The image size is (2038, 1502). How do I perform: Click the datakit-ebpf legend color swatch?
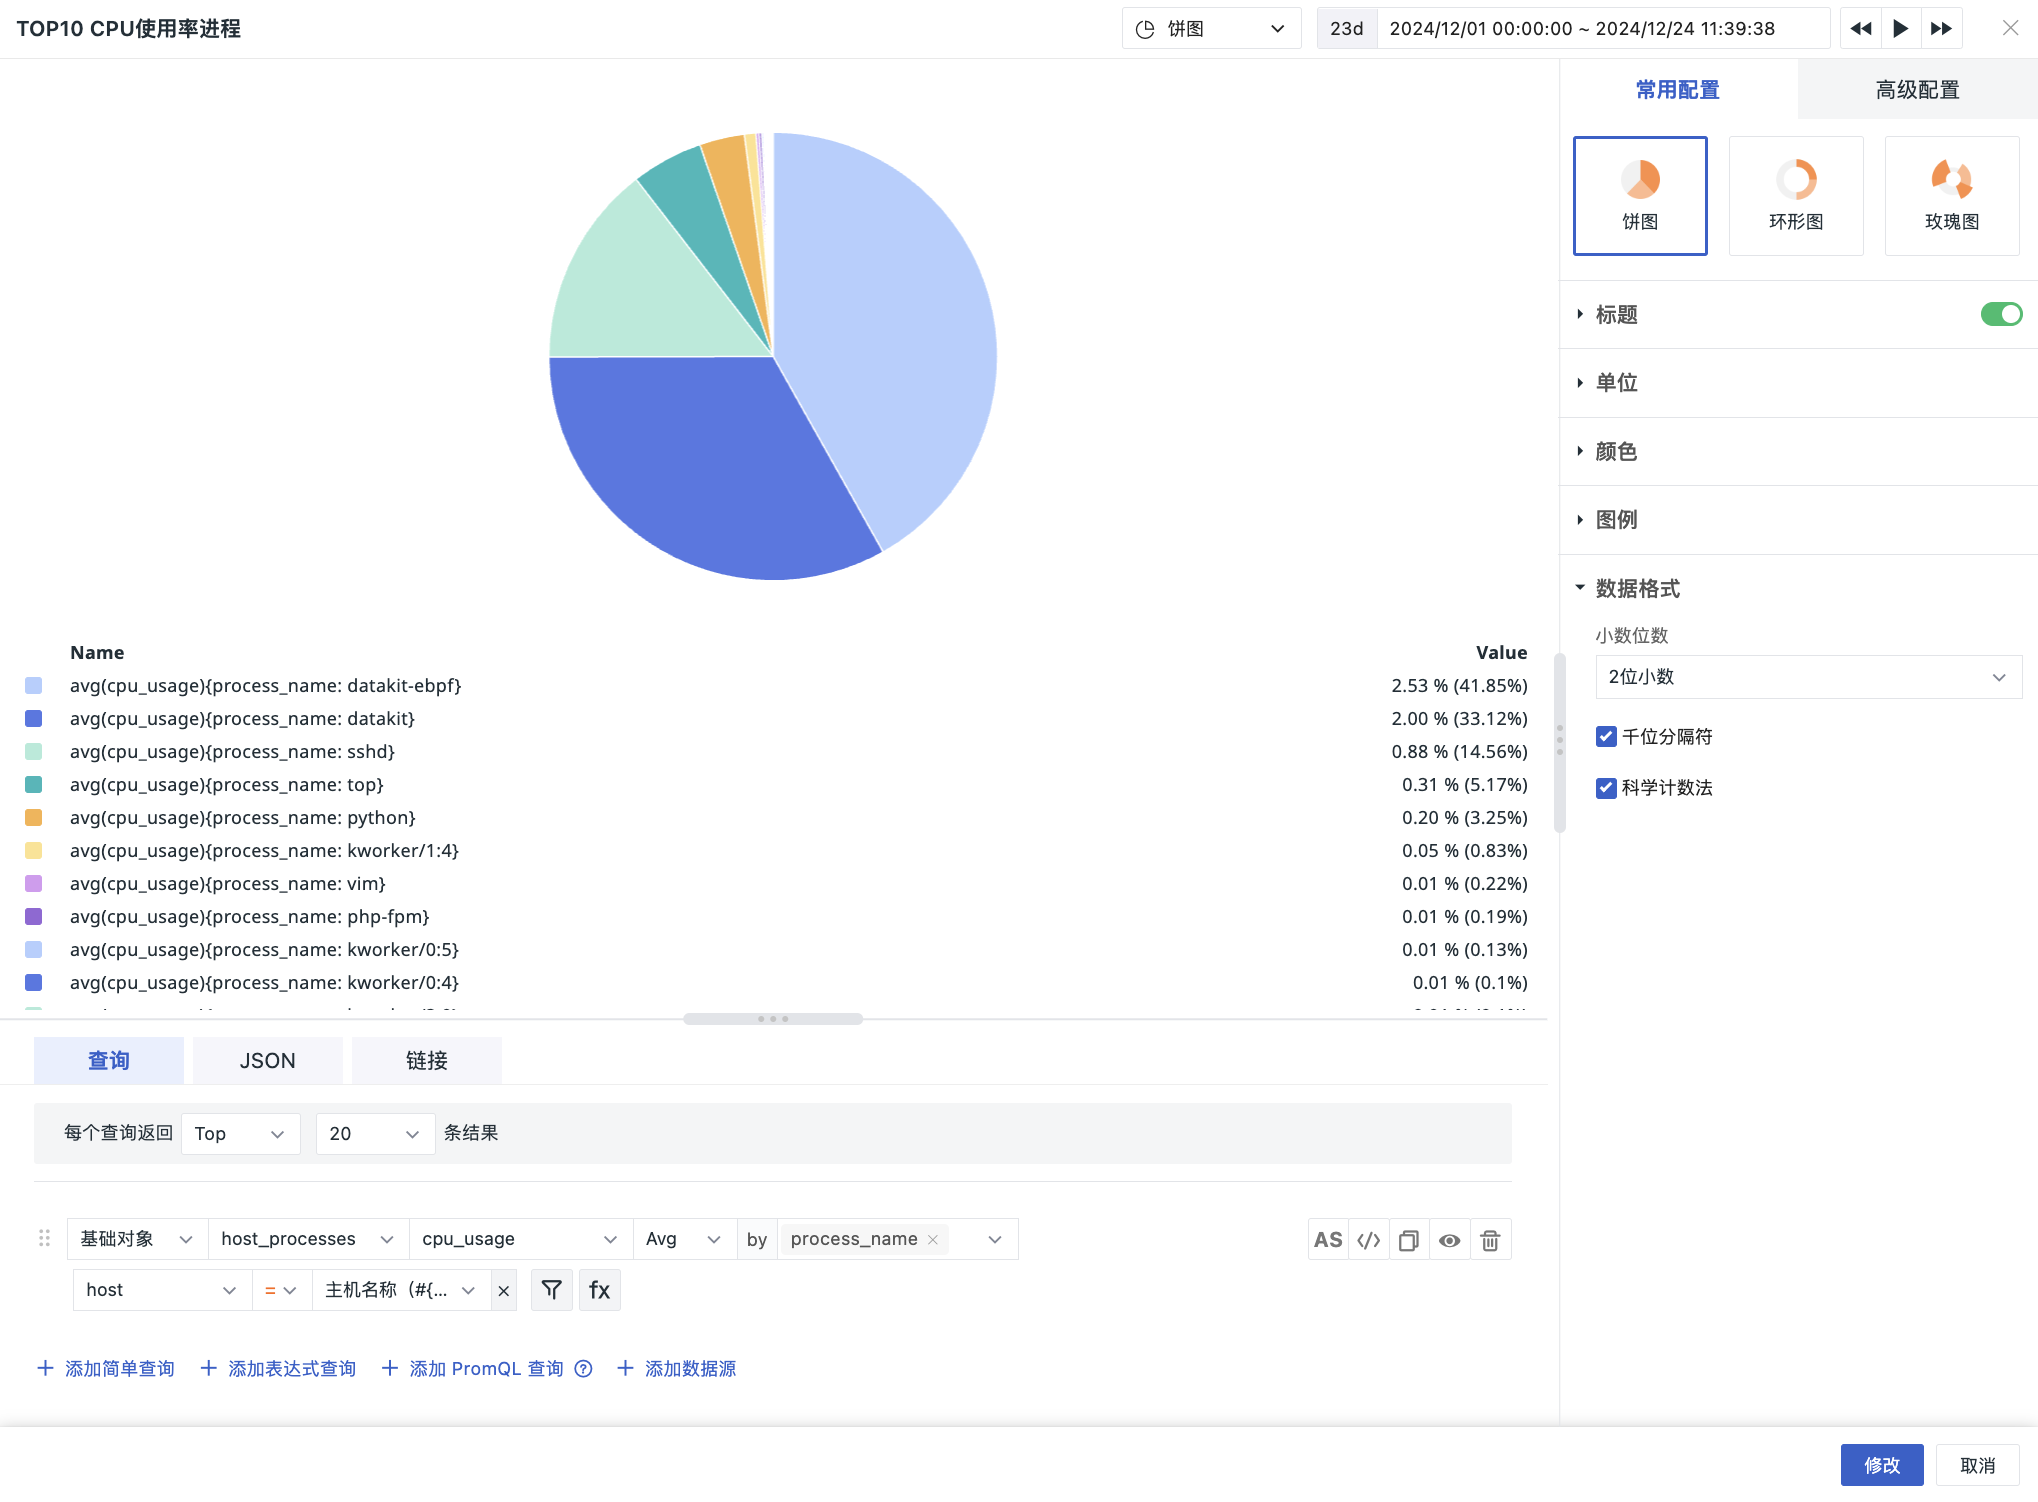tap(33, 686)
